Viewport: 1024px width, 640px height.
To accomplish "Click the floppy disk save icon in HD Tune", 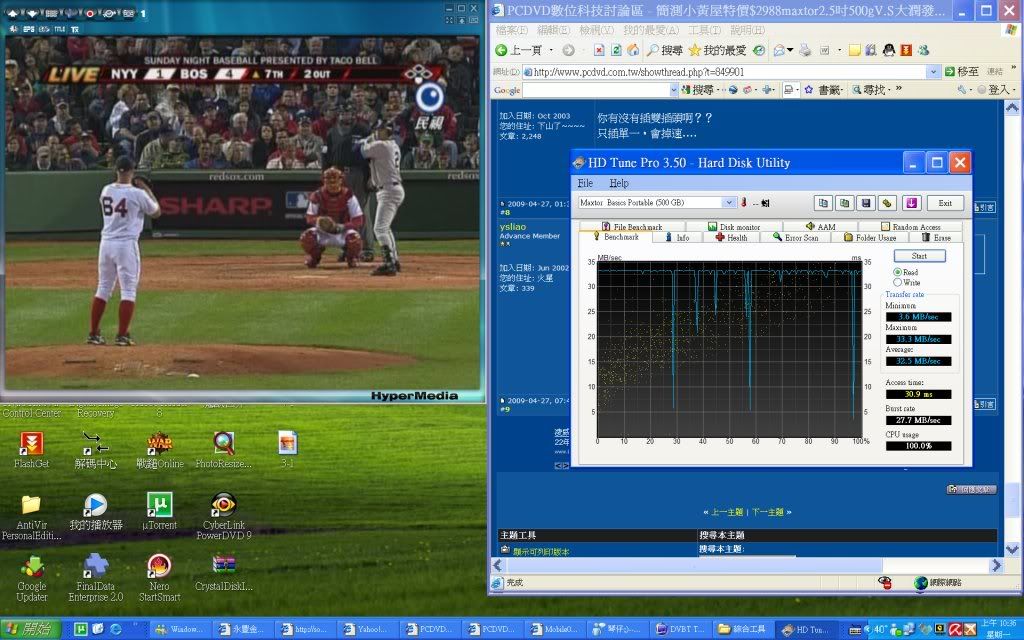I will point(866,203).
